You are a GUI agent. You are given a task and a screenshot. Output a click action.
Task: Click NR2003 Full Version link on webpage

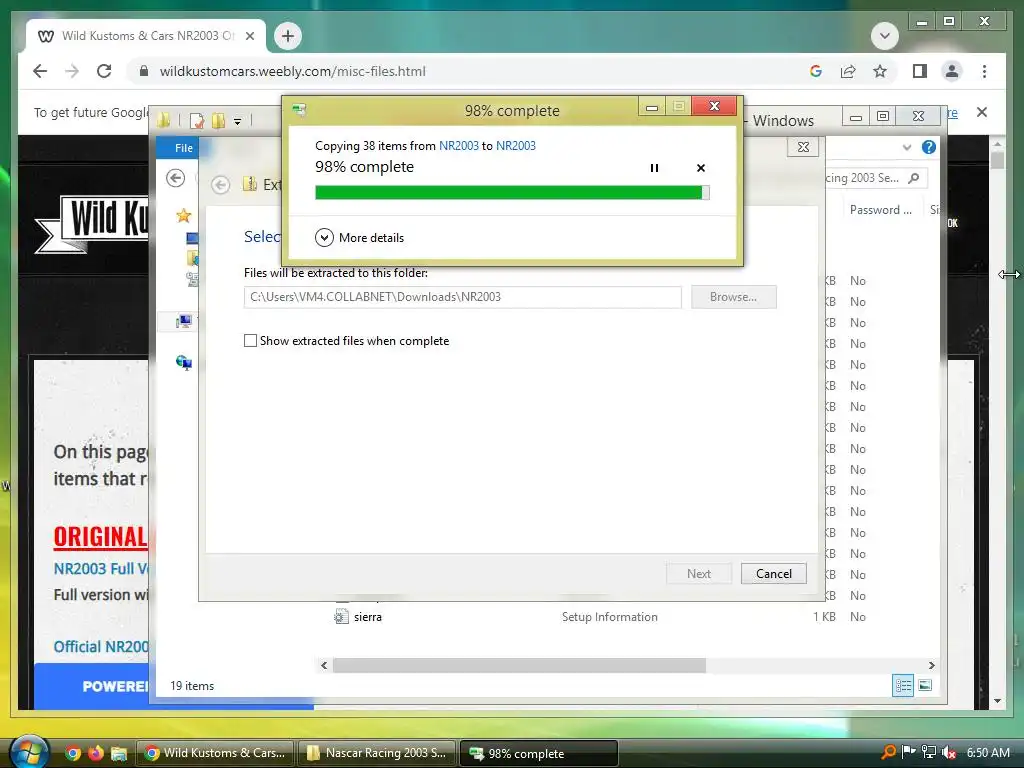pos(101,569)
